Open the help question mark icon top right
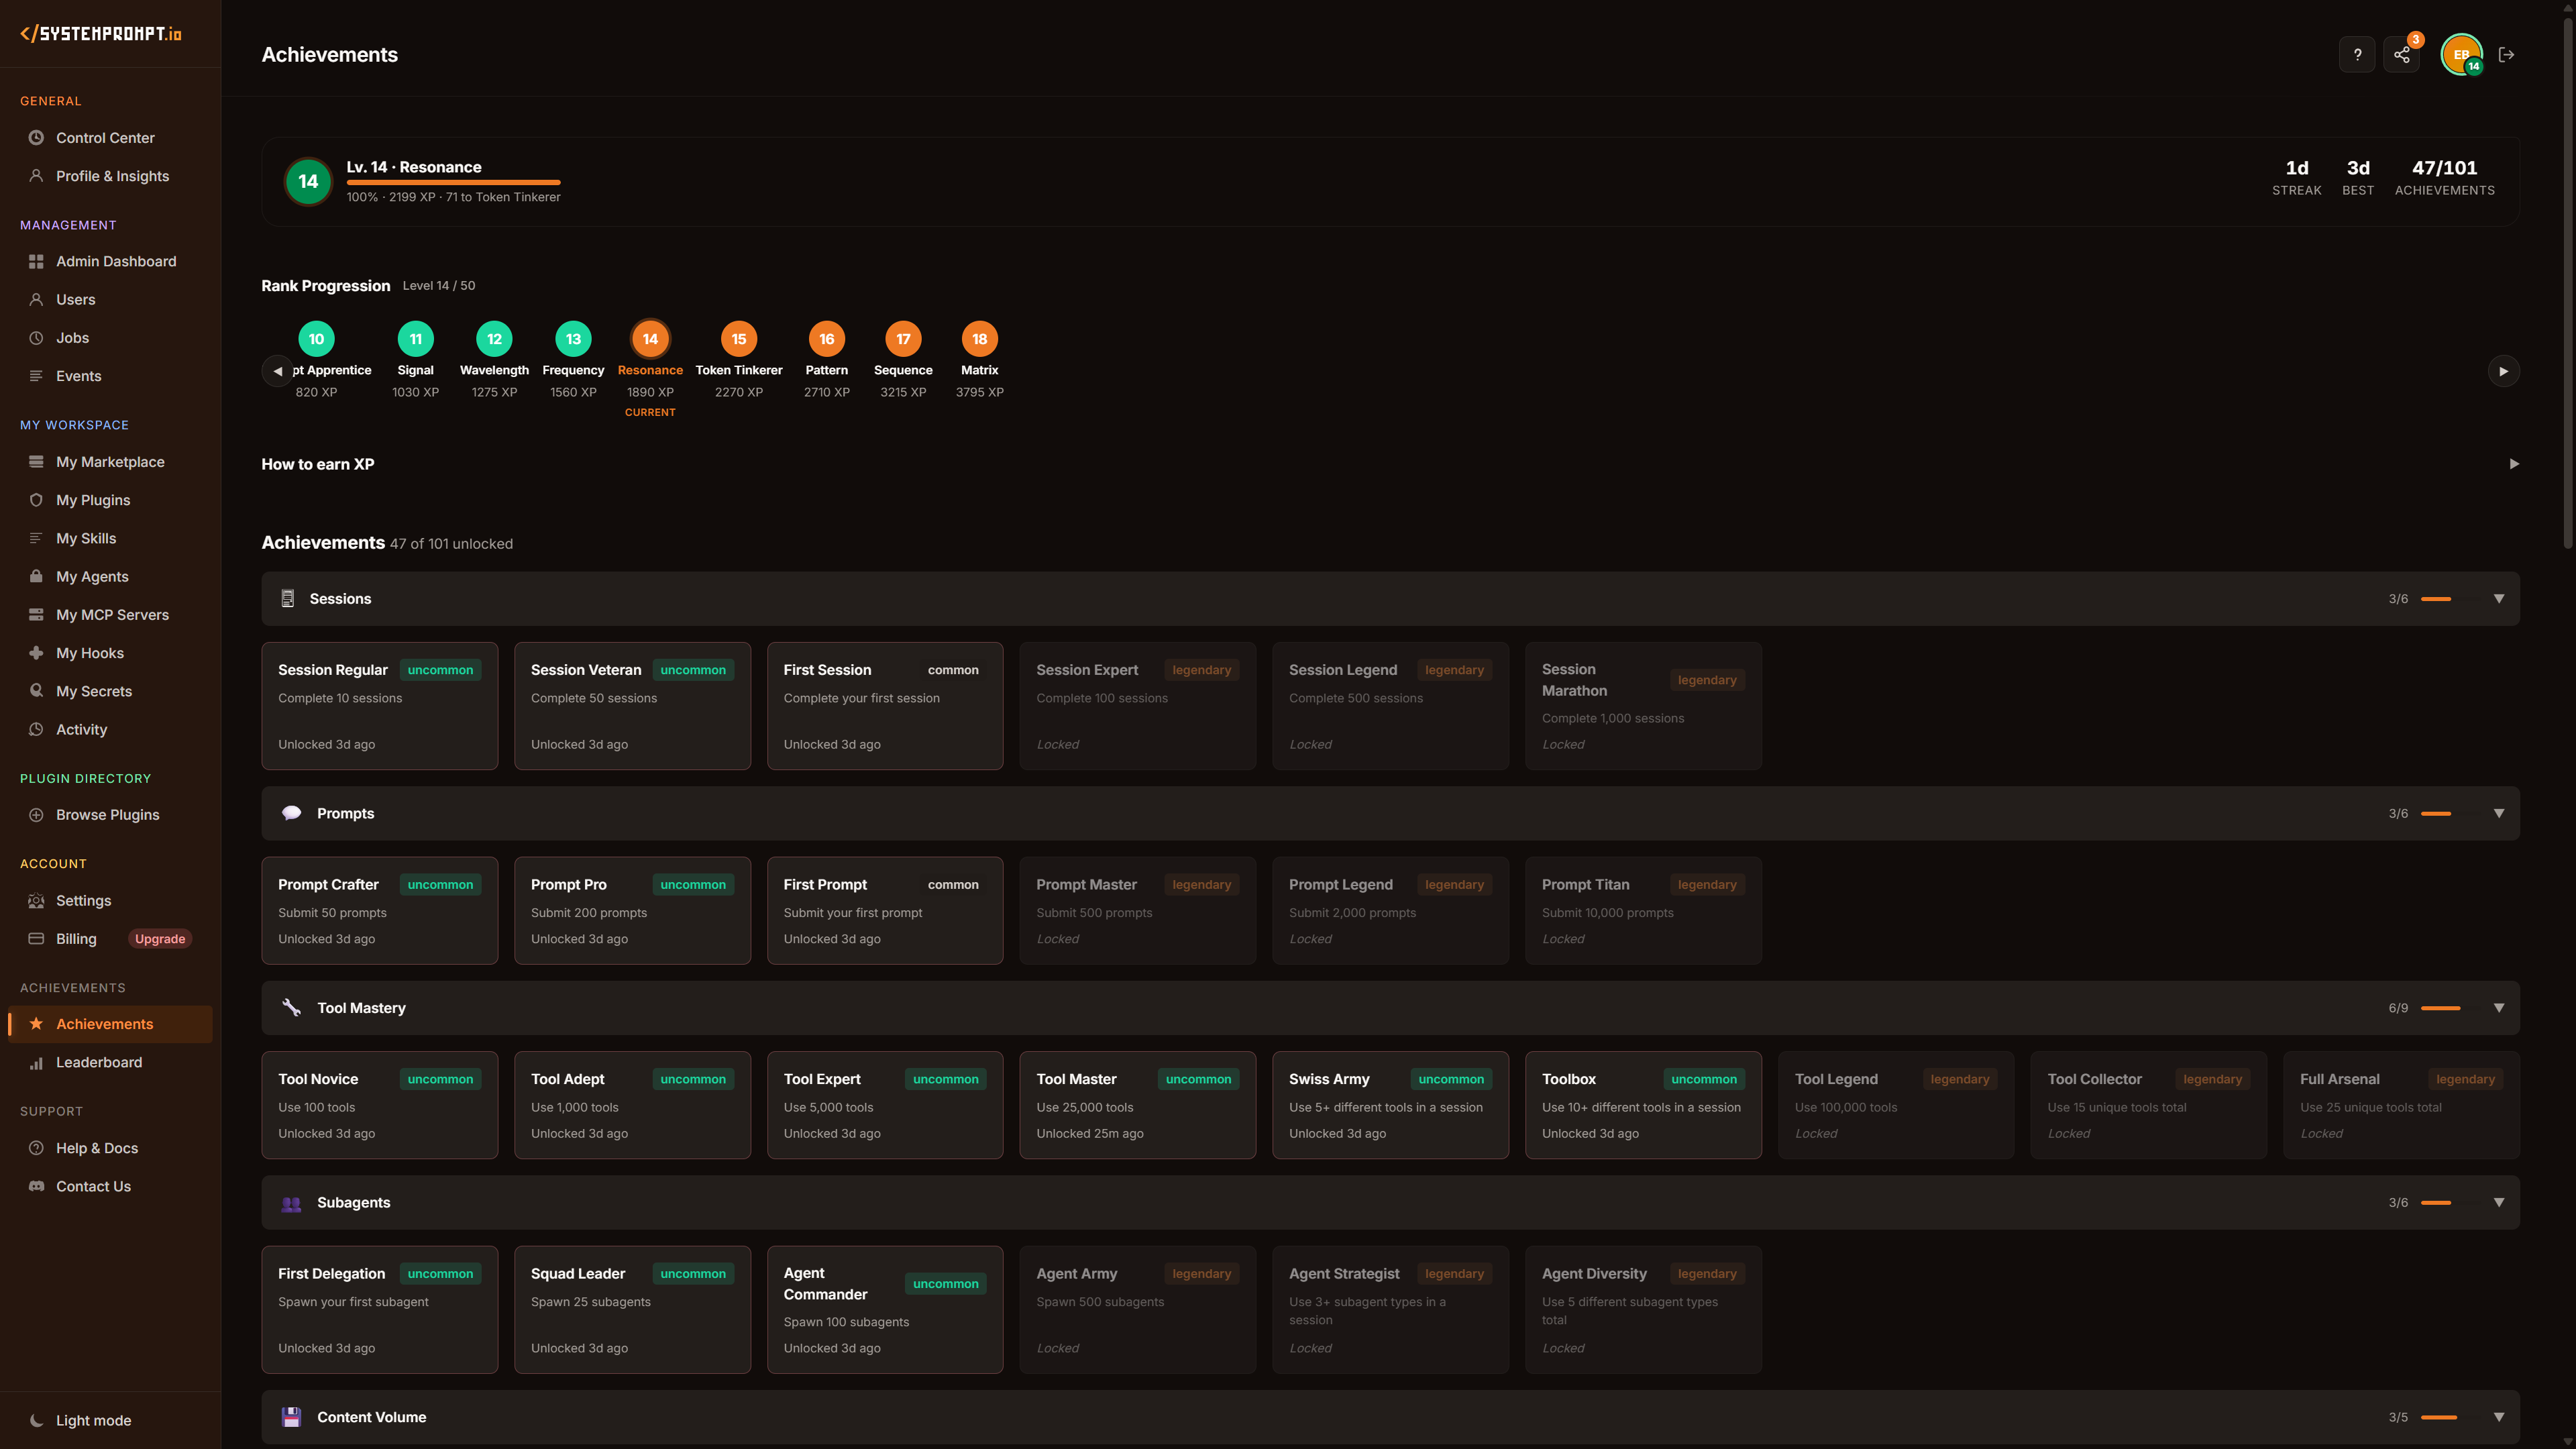 (x=2357, y=54)
